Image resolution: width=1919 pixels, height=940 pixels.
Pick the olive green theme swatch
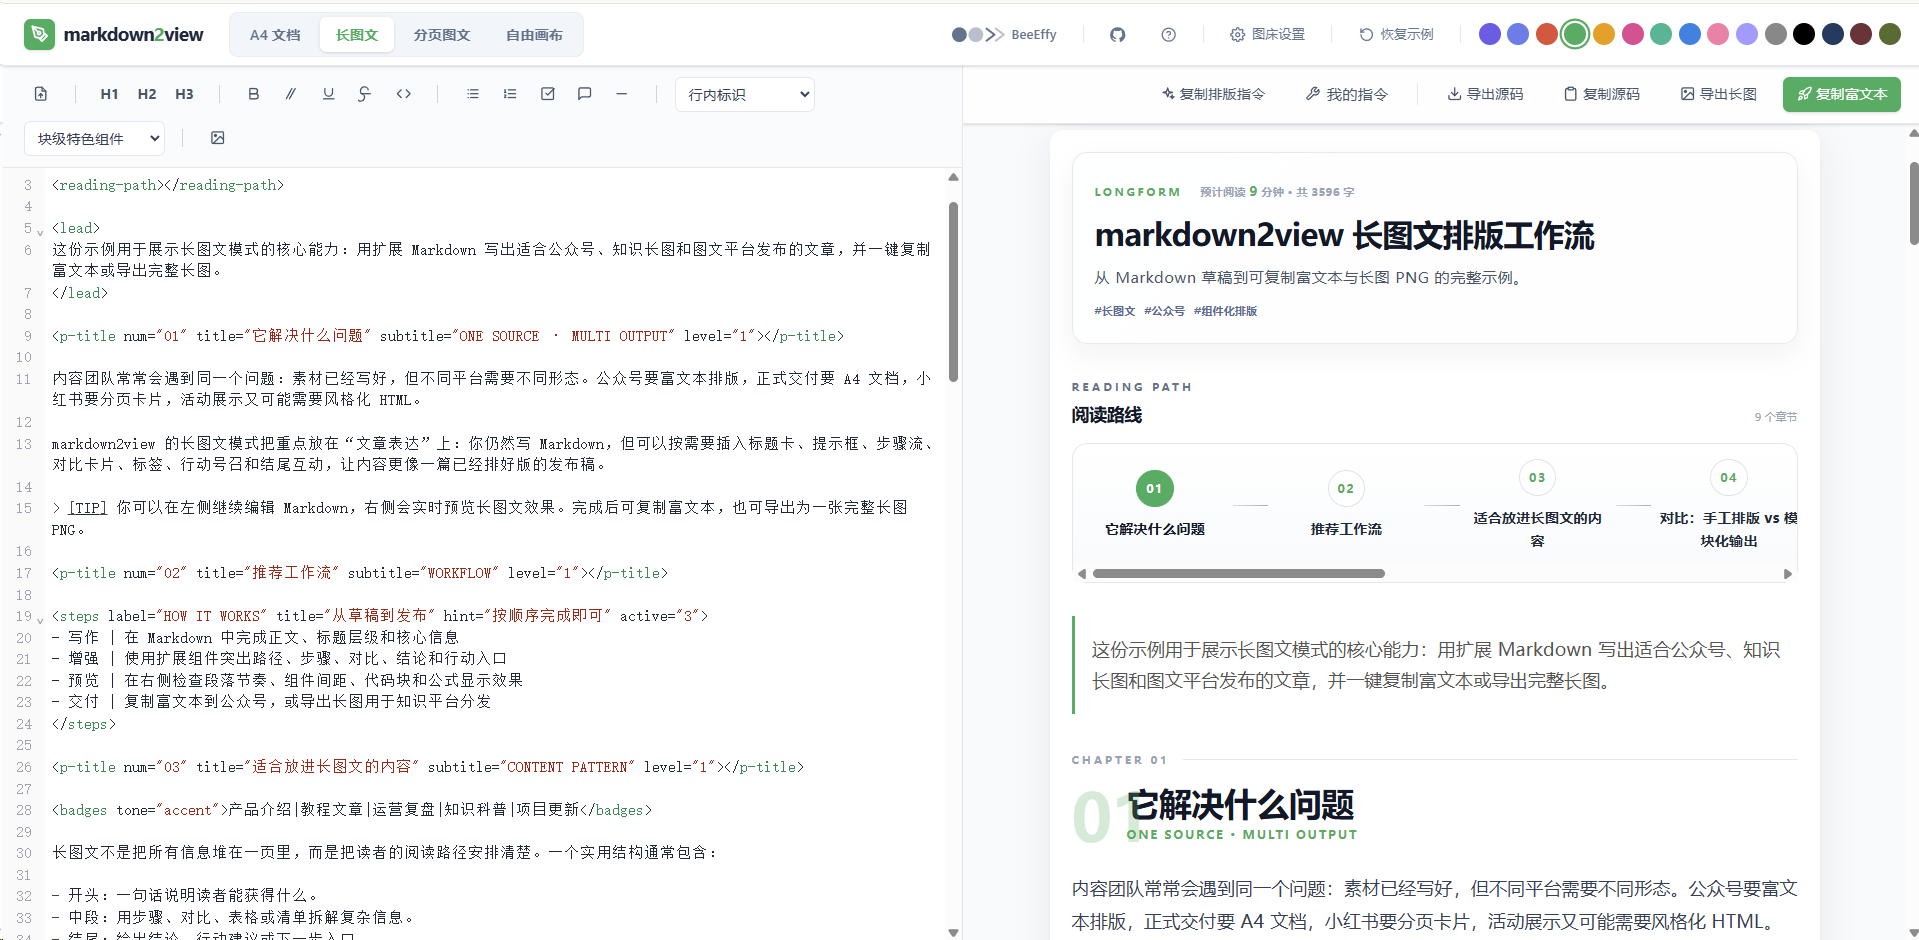click(x=1890, y=34)
